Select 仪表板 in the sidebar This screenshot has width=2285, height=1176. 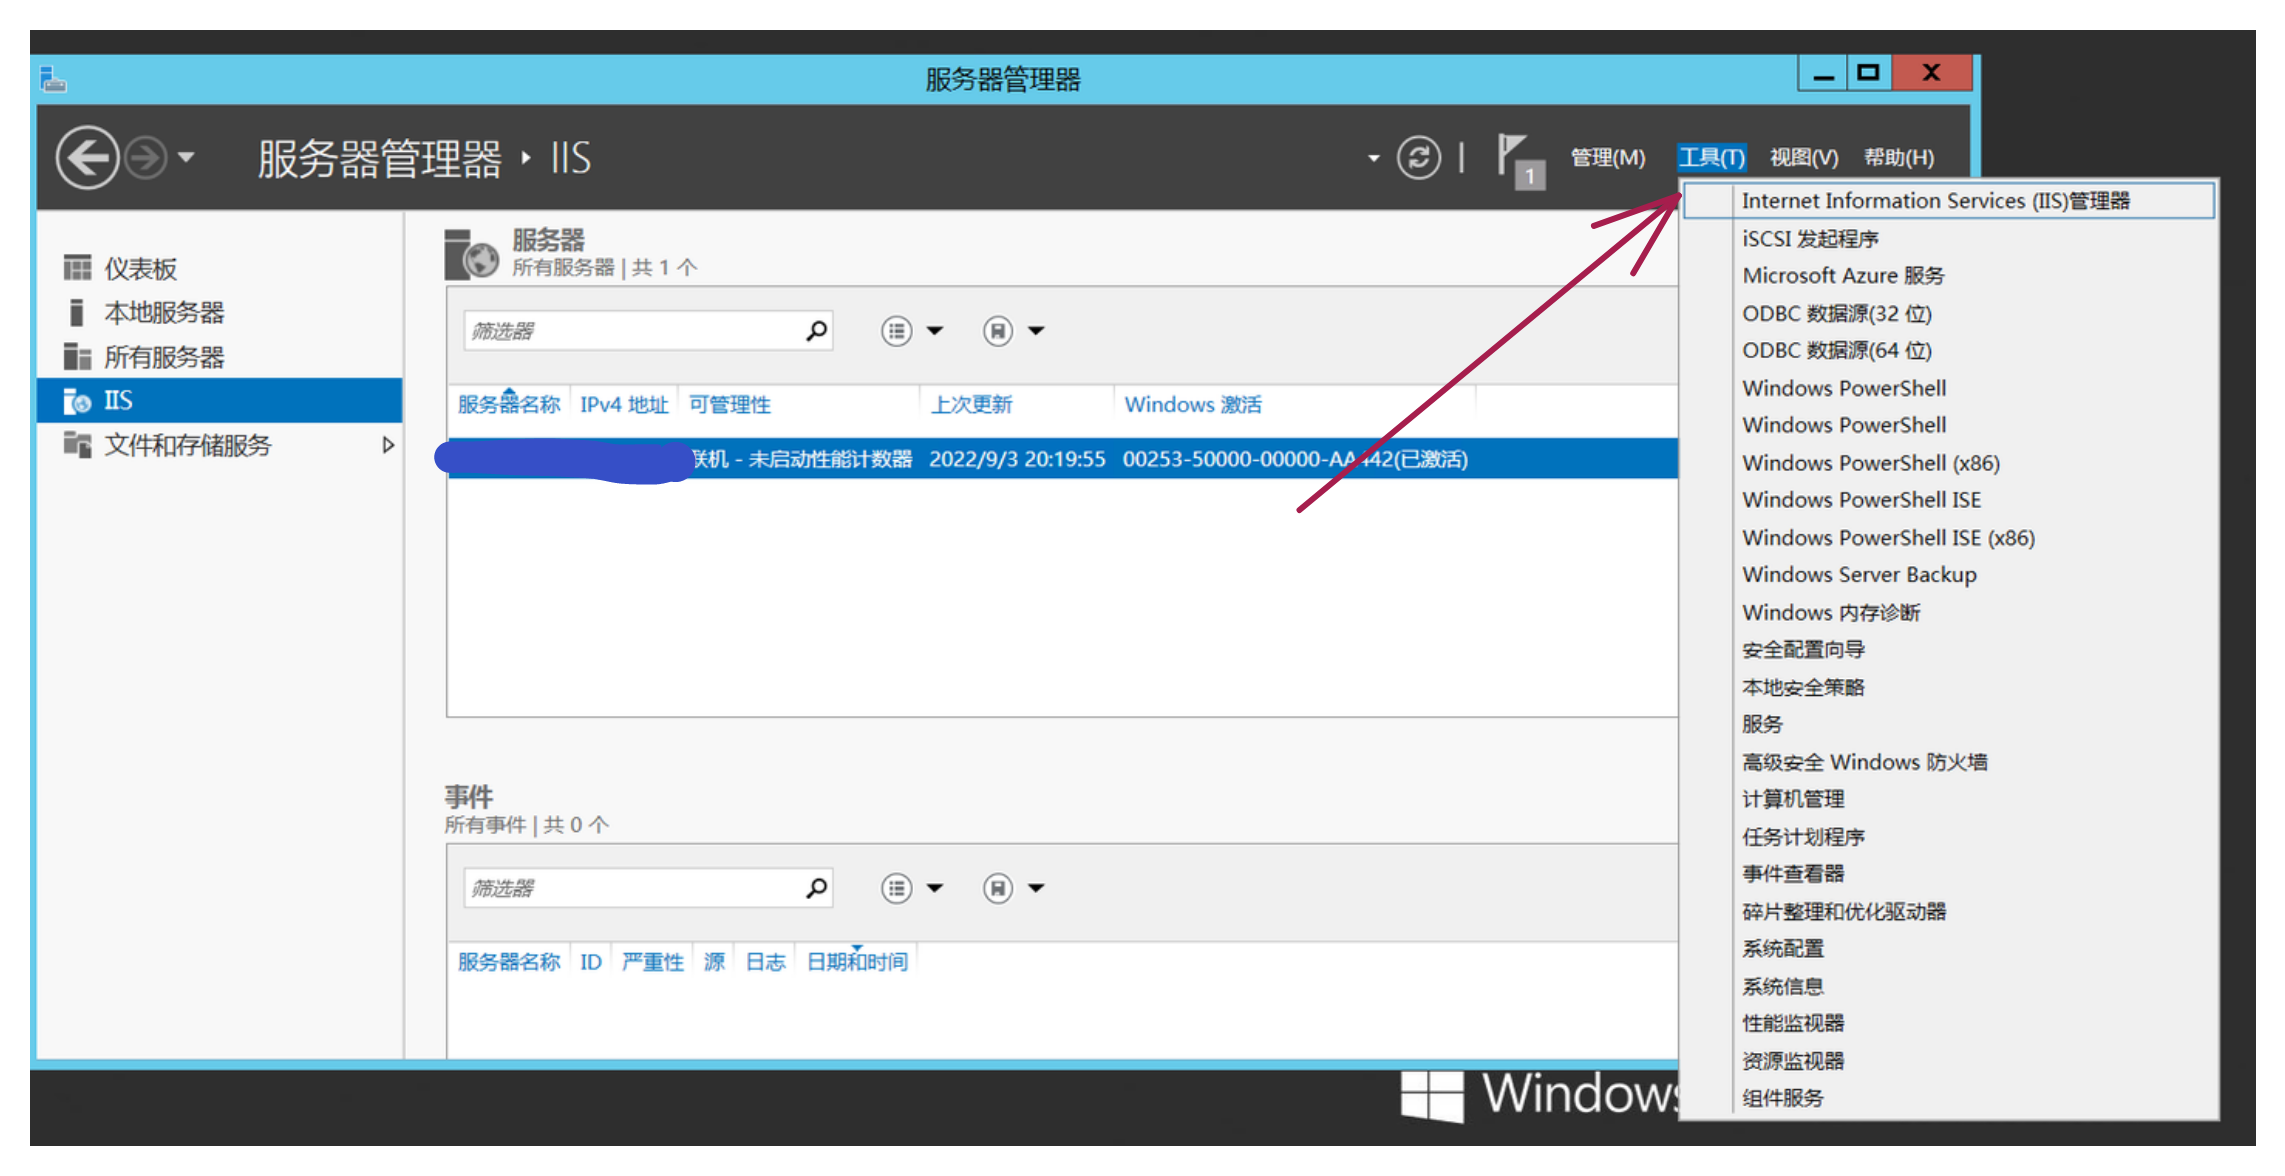coord(140,268)
